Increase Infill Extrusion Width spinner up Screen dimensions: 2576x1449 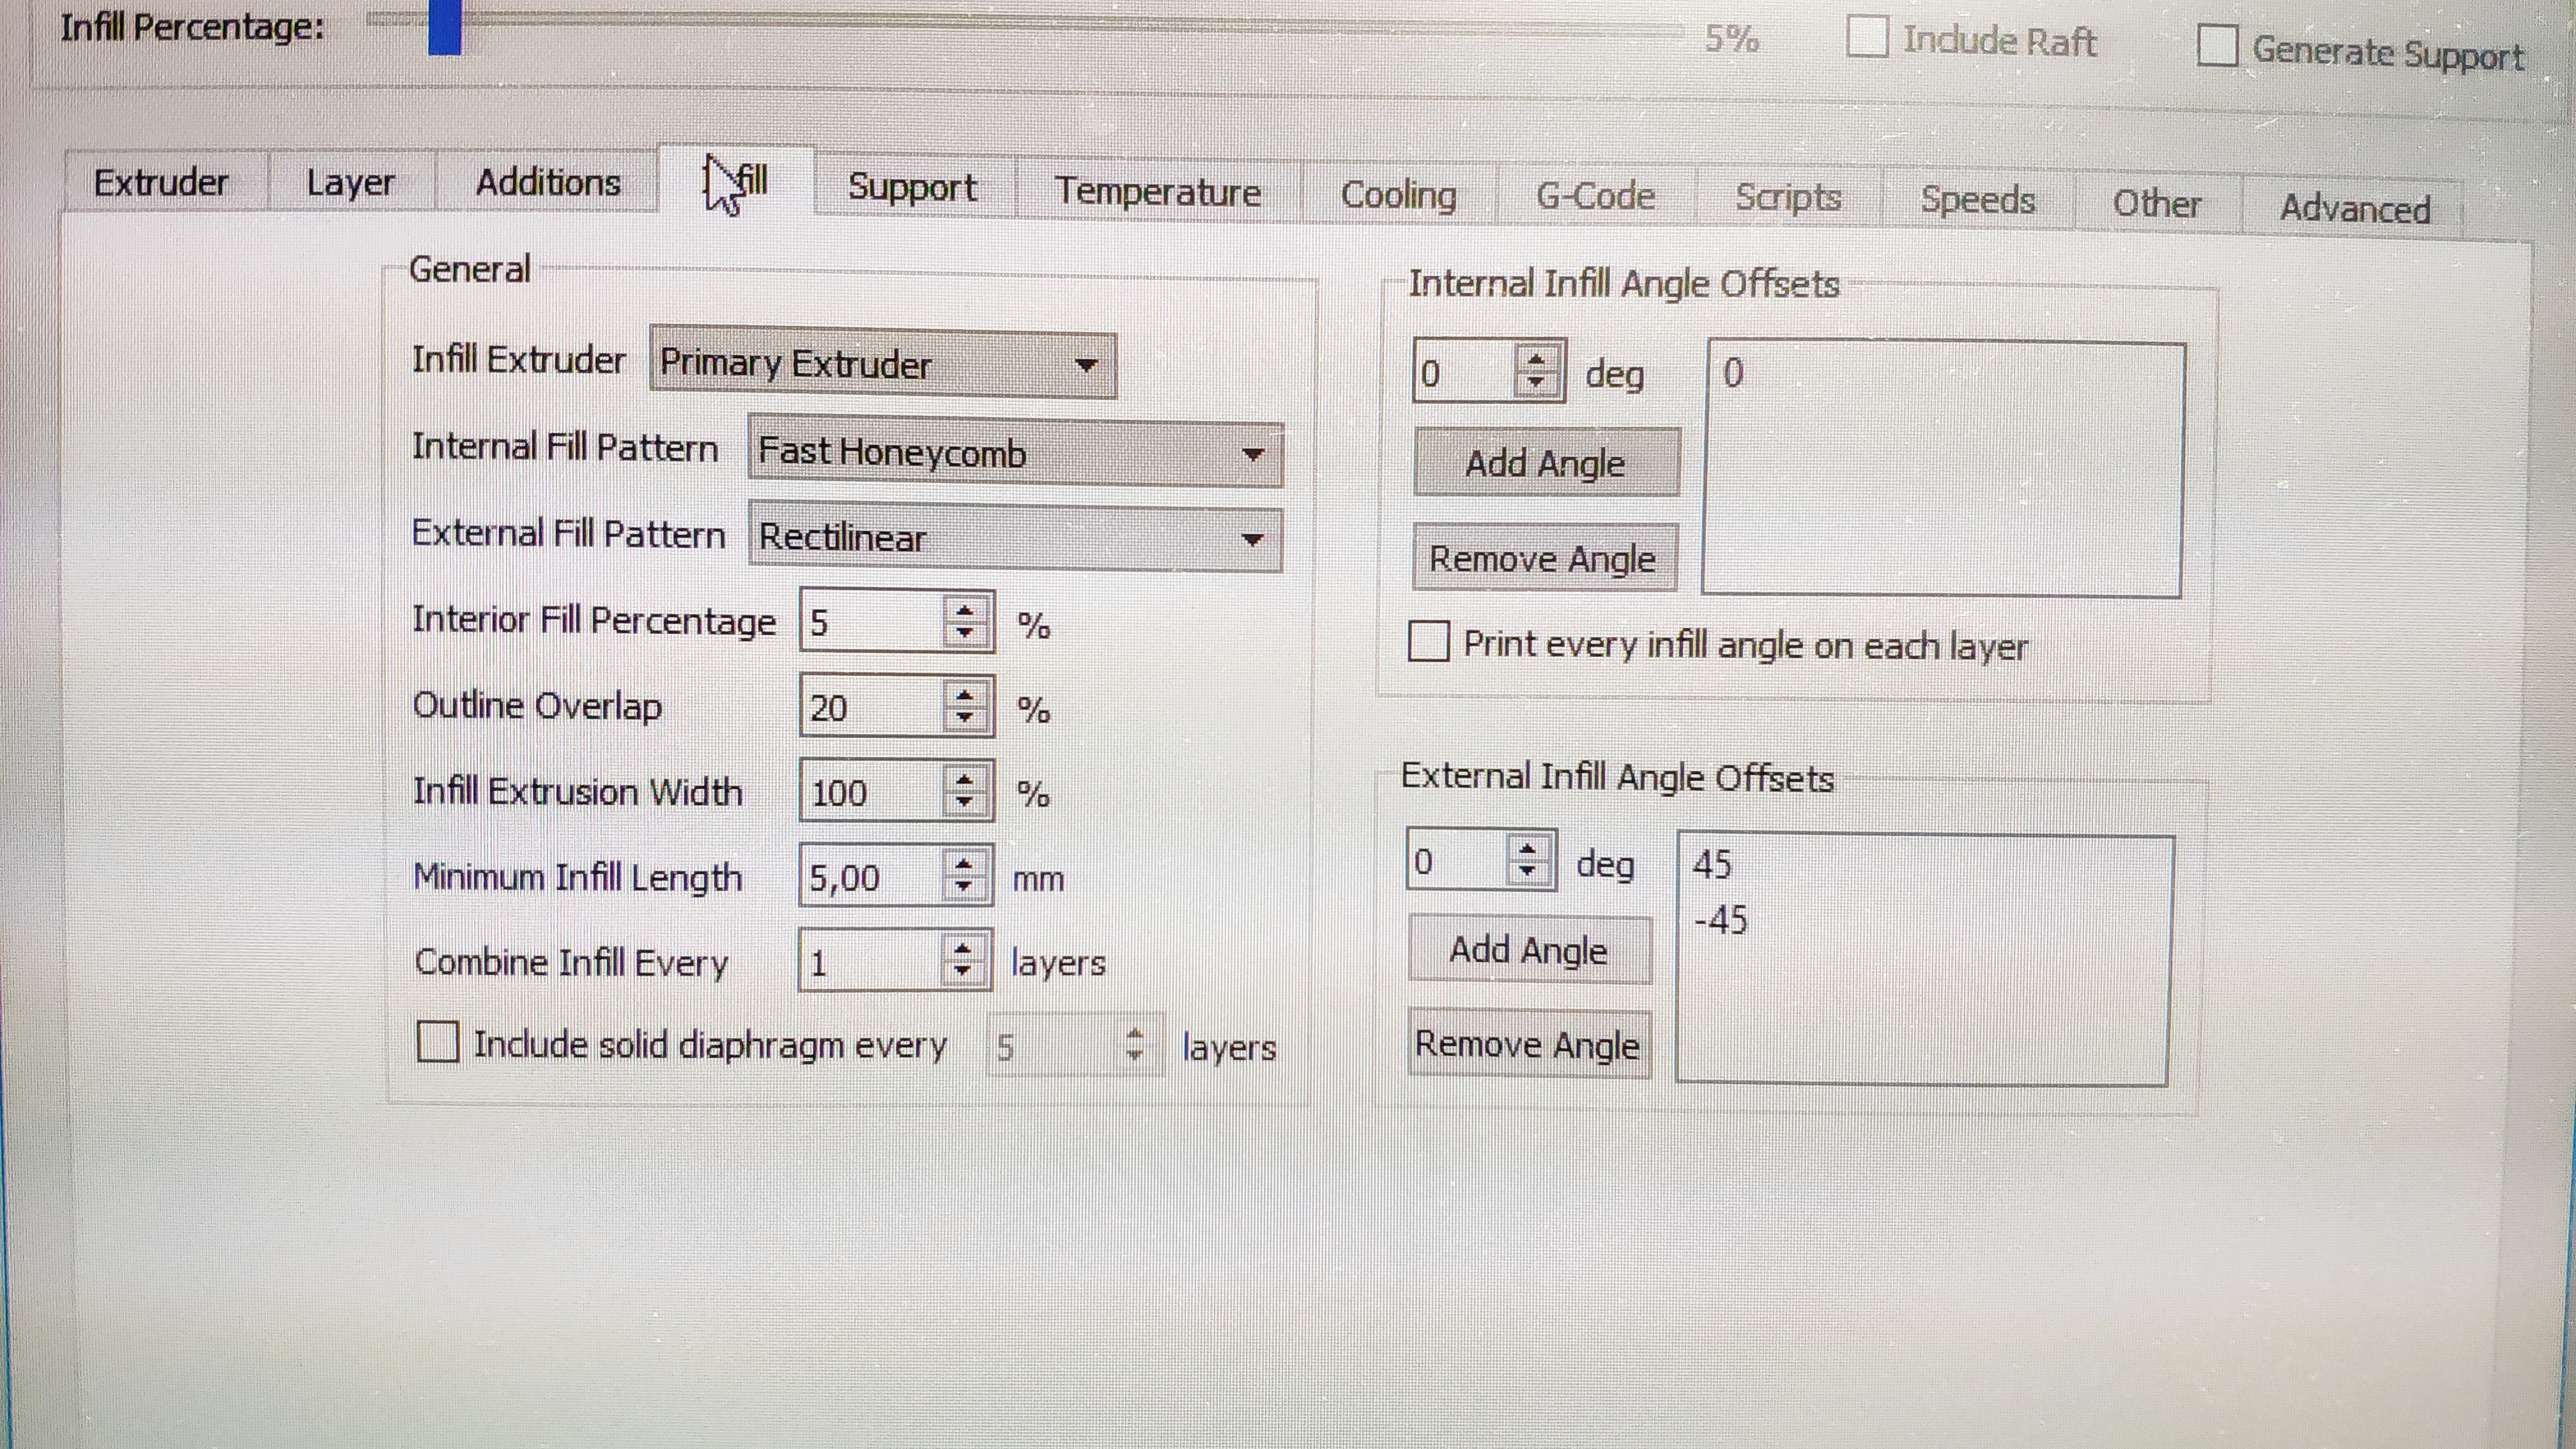point(964,780)
